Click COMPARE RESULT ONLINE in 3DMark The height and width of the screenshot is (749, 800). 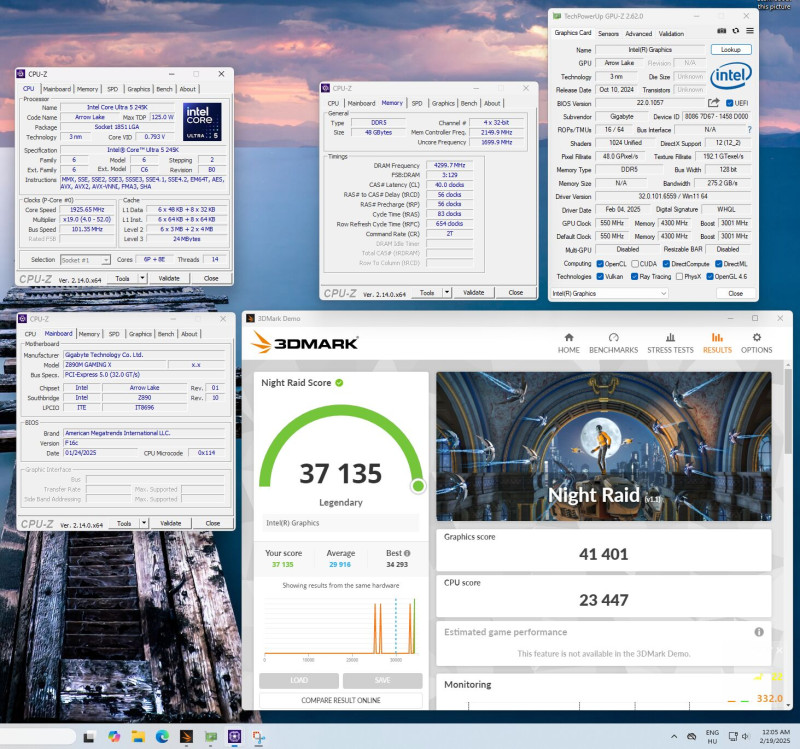coord(341,700)
